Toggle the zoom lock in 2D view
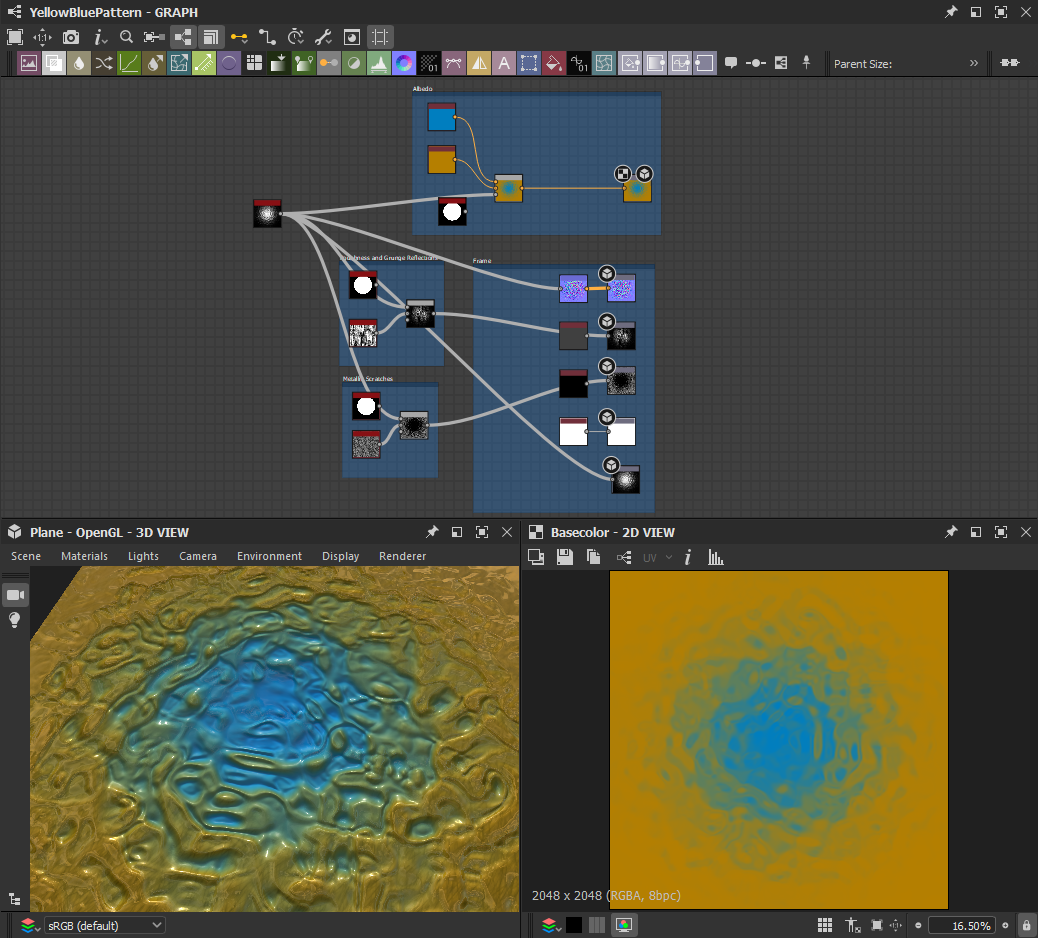 1025,925
